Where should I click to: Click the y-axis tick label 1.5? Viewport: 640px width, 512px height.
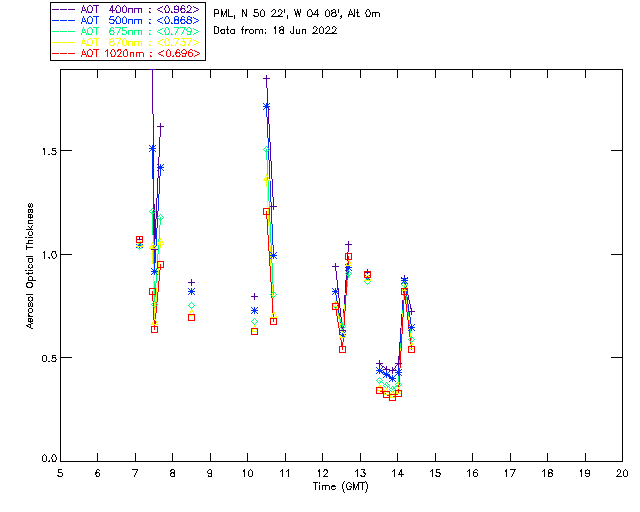click(45, 151)
